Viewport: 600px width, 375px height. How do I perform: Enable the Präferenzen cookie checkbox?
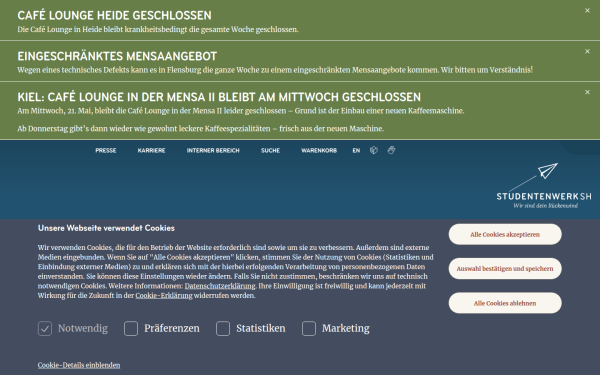click(131, 328)
